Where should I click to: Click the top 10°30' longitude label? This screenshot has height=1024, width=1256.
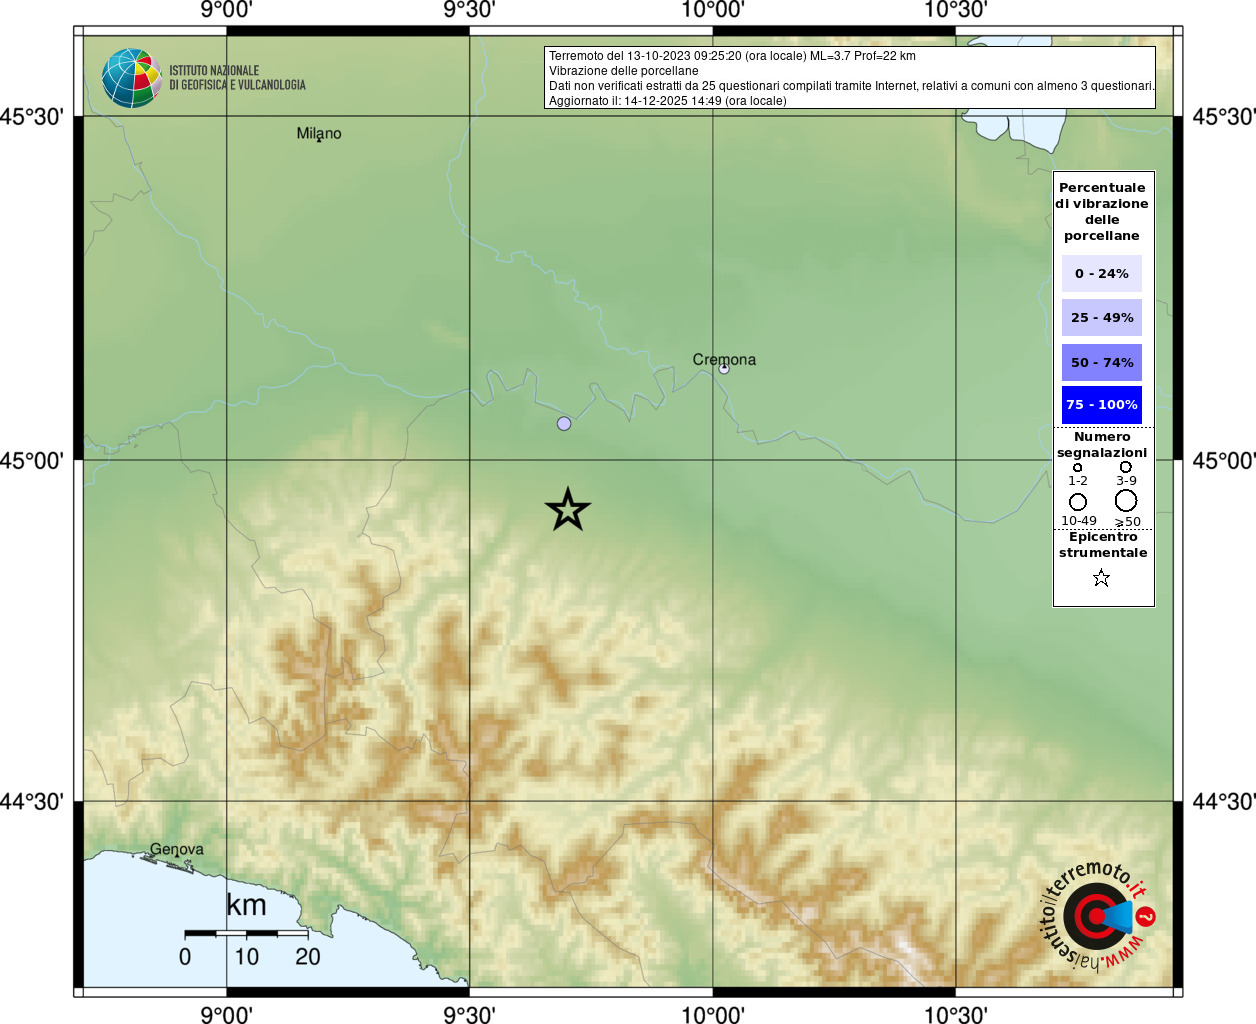click(x=956, y=10)
